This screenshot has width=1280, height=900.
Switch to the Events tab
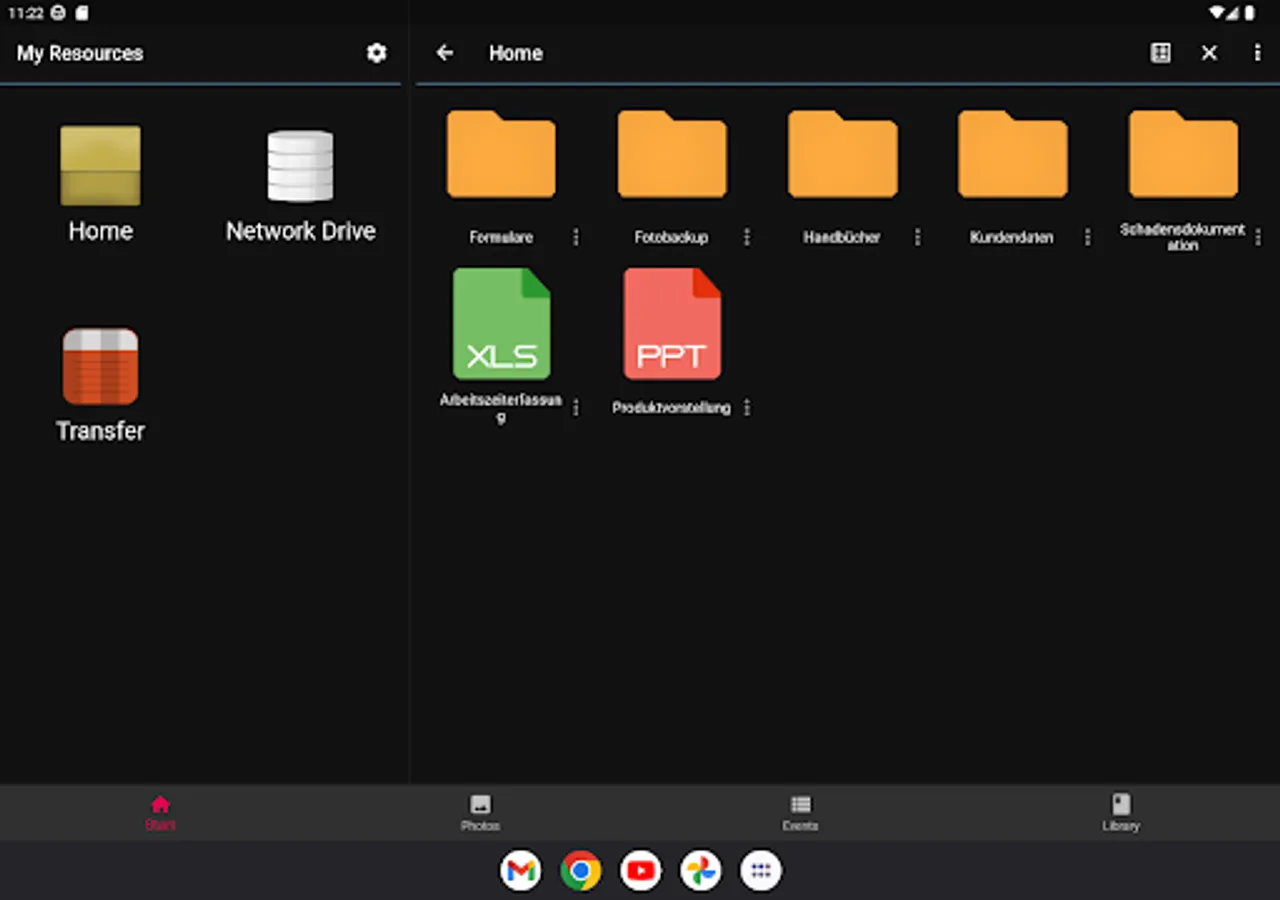coord(800,812)
